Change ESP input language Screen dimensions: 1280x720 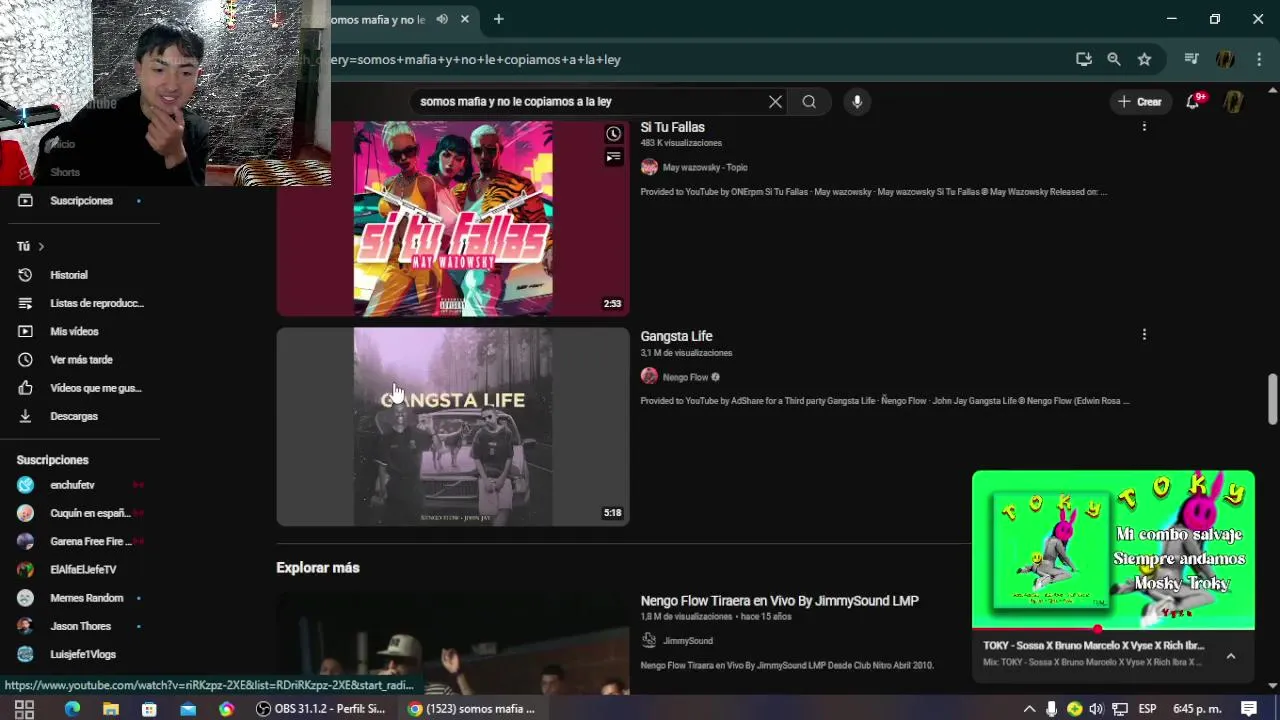click(x=1147, y=709)
